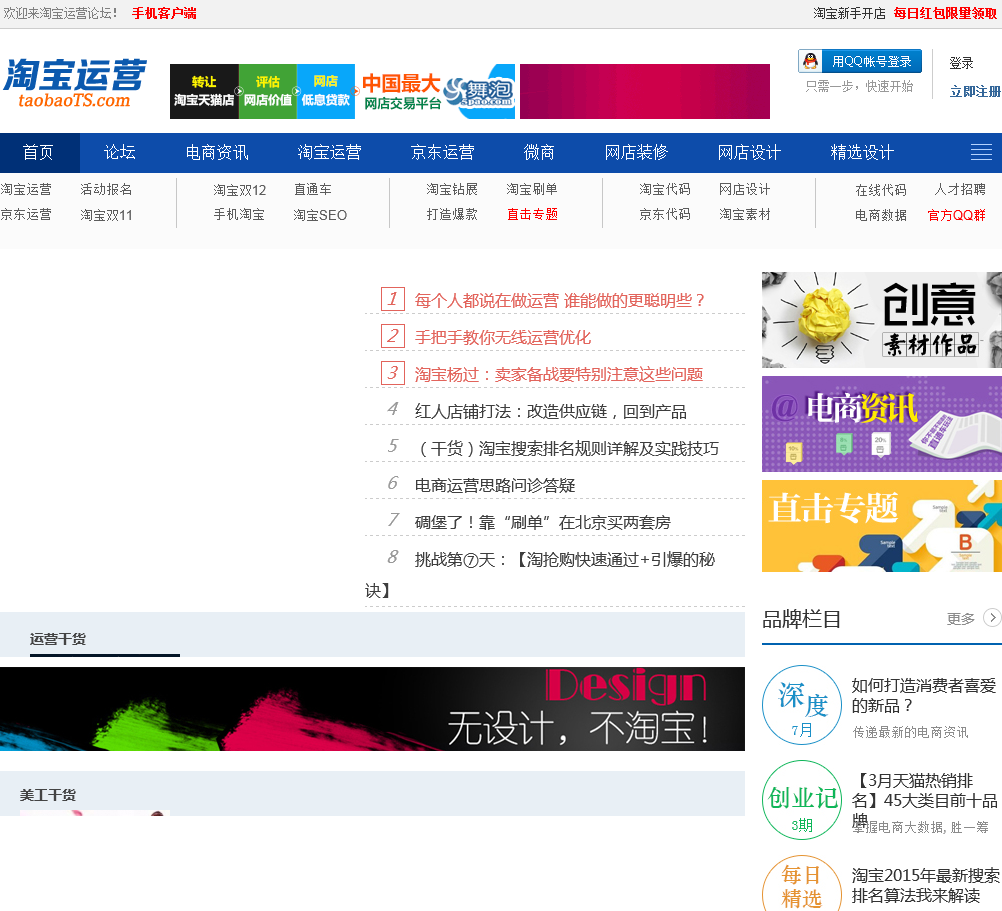Open the 淘宝双12 sub-navigation link
Viewport: 1002px width, 911px height.
pyautogui.click(x=239, y=190)
